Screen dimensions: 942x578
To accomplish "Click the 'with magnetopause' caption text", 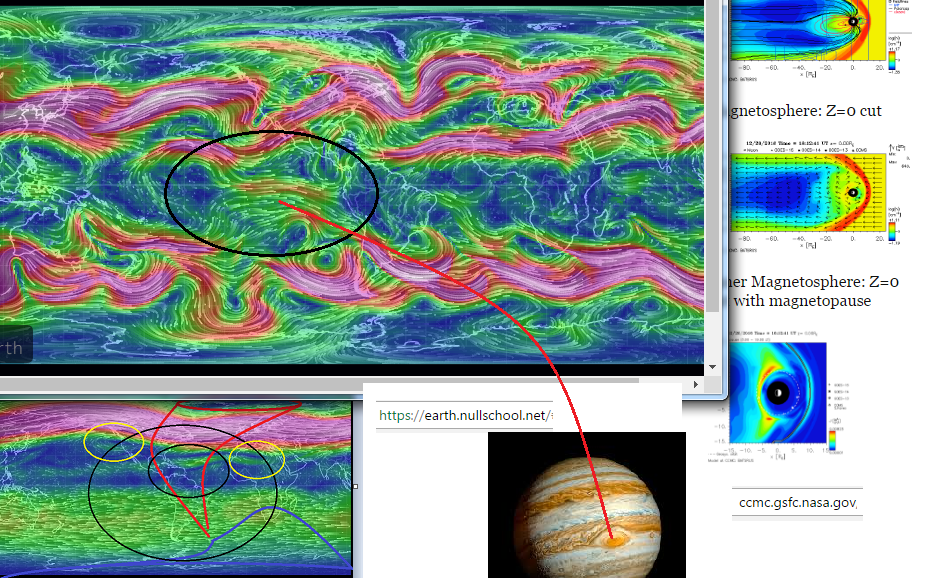I will [802, 300].
